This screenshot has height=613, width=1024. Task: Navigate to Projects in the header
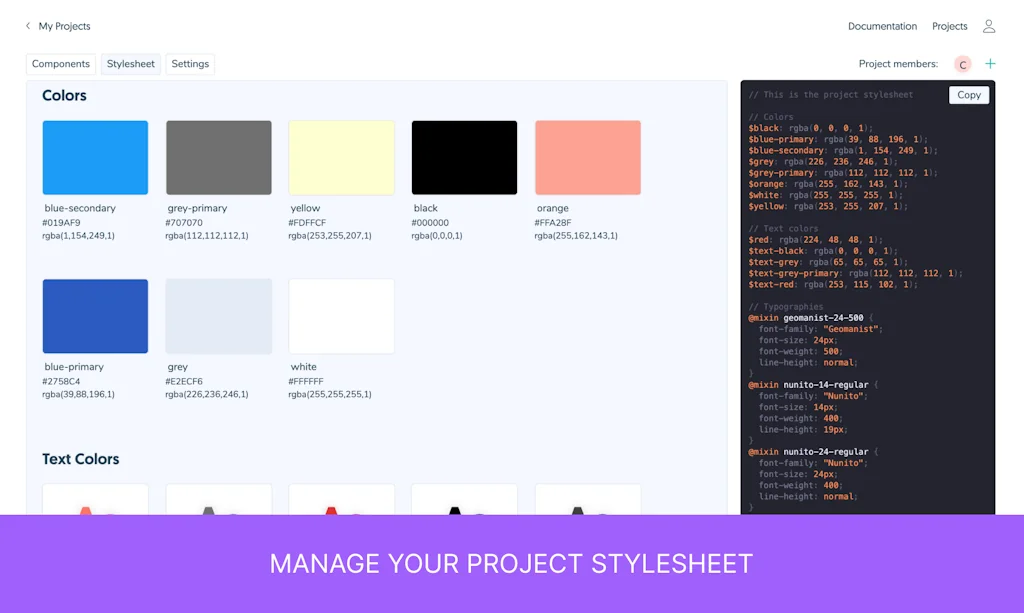[949, 26]
